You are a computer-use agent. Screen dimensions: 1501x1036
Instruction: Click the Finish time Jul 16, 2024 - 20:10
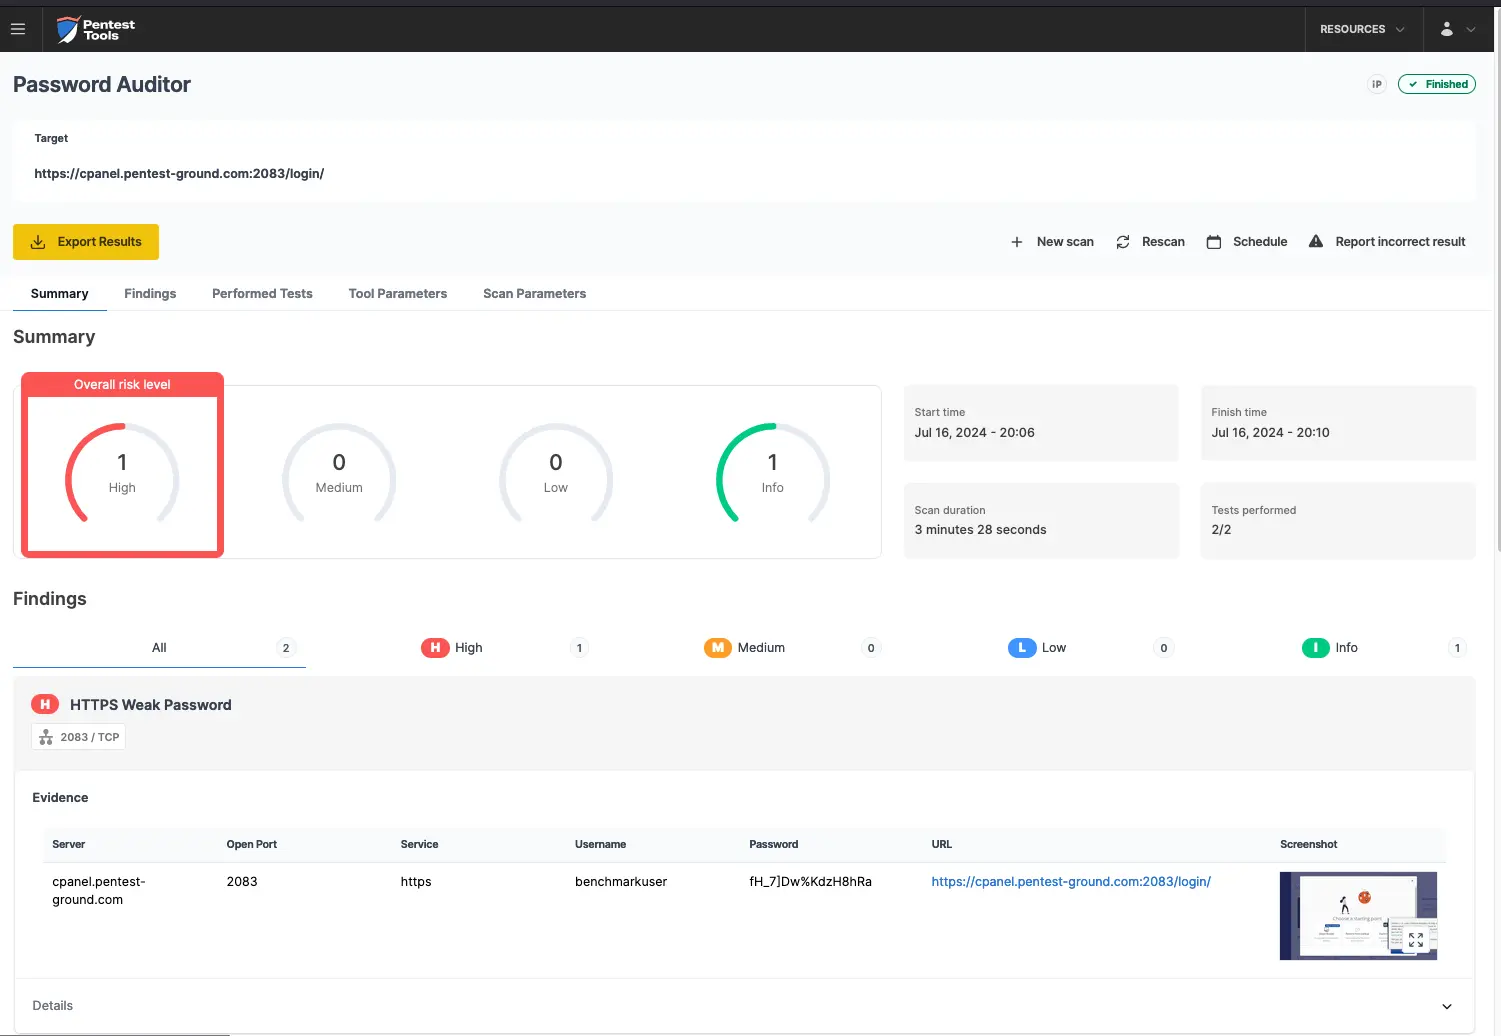pos(1270,433)
